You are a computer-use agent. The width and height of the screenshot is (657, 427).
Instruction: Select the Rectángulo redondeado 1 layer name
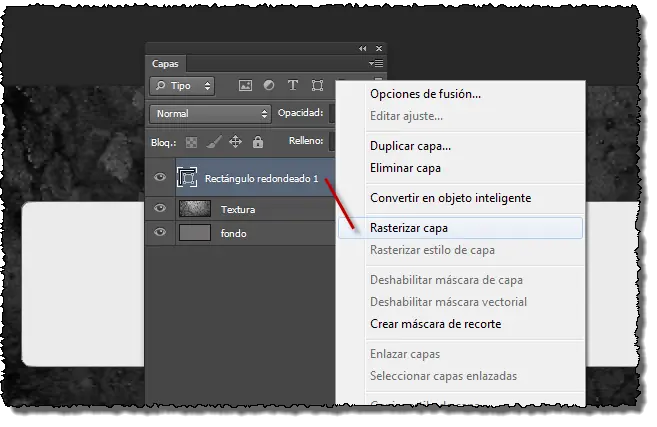[261, 179]
